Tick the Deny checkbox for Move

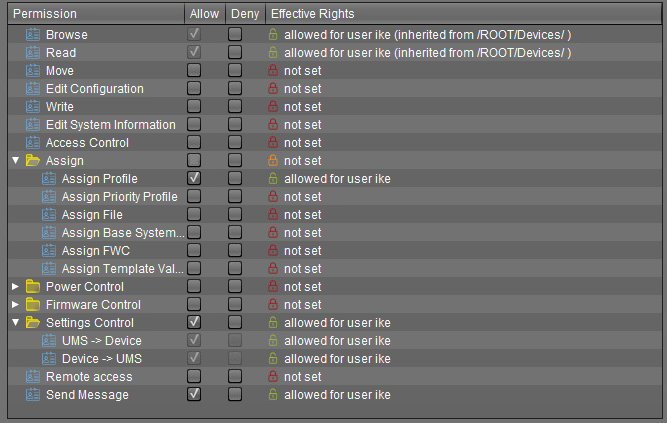pyautogui.click(x=235, y=71)
